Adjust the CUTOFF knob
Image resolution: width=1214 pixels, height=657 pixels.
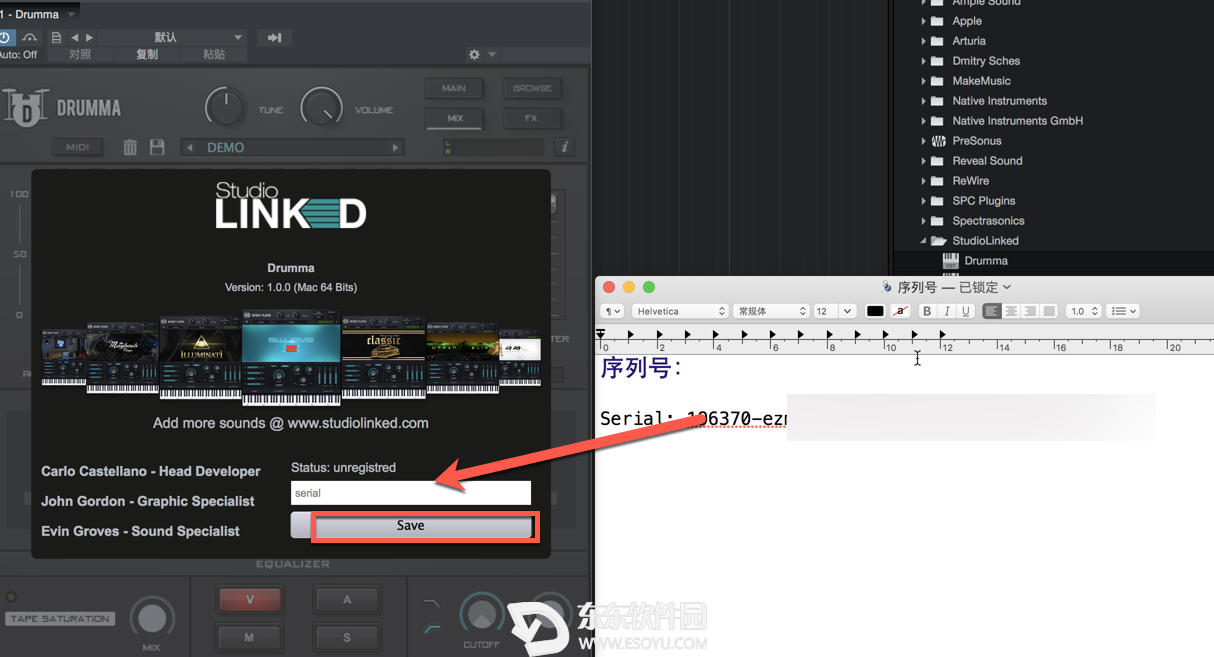click(482, 615)
